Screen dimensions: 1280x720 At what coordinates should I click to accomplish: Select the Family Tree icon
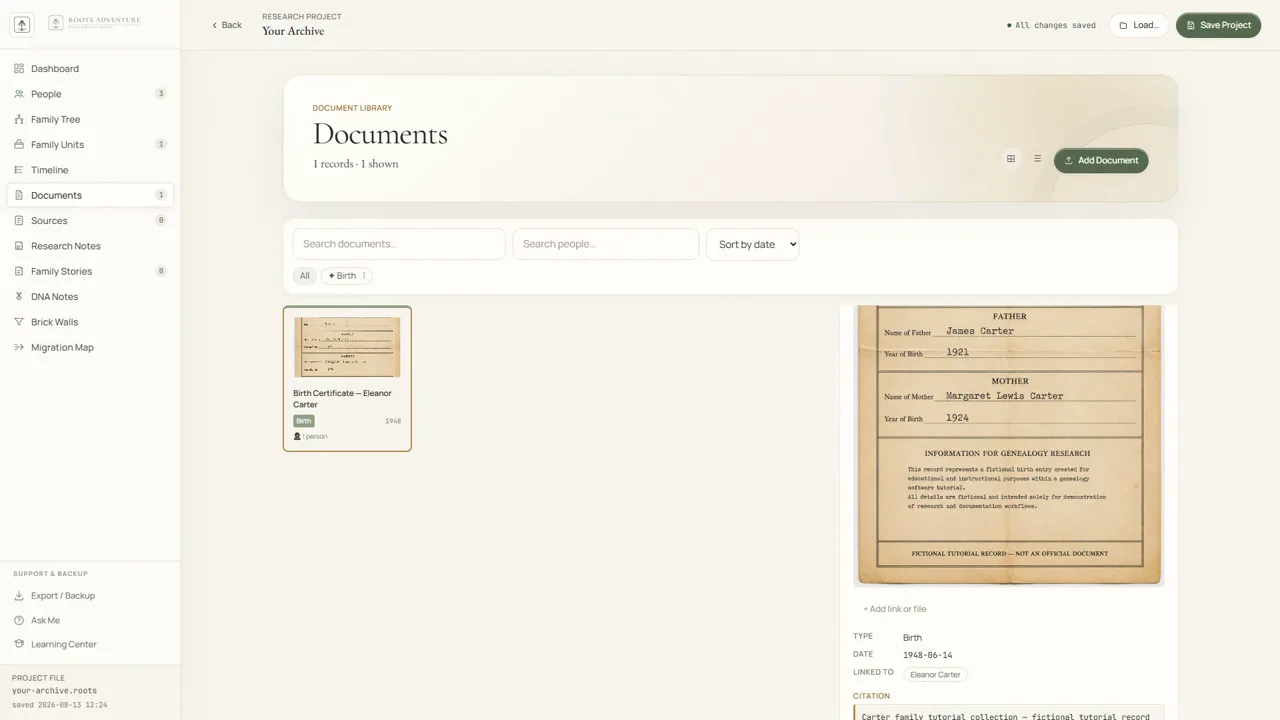[19, 119]
